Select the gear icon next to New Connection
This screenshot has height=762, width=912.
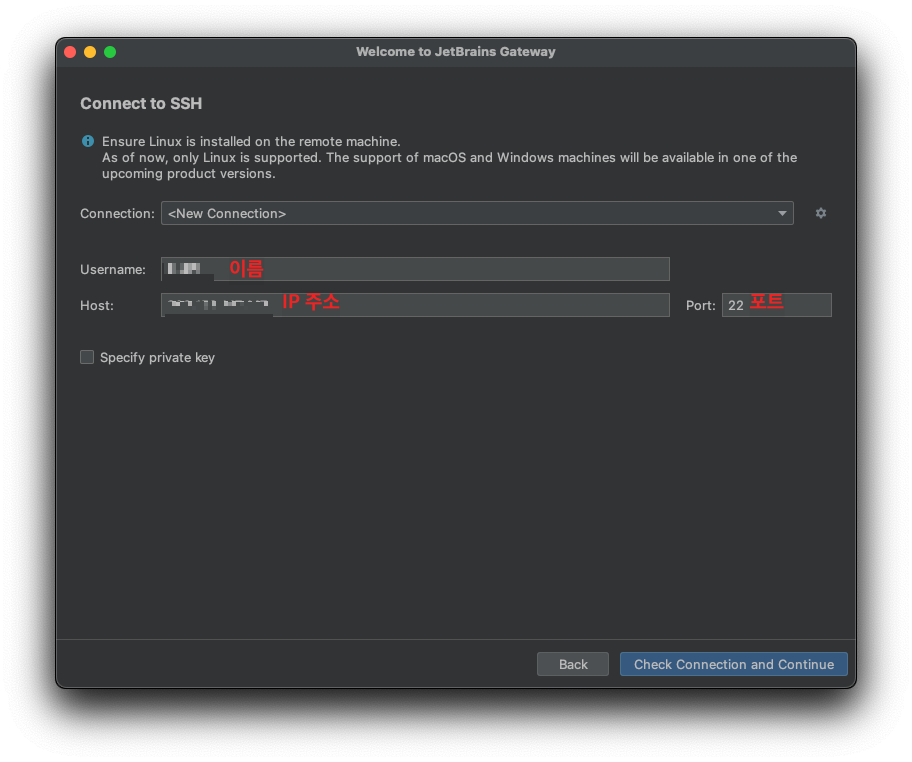[820, 213]
